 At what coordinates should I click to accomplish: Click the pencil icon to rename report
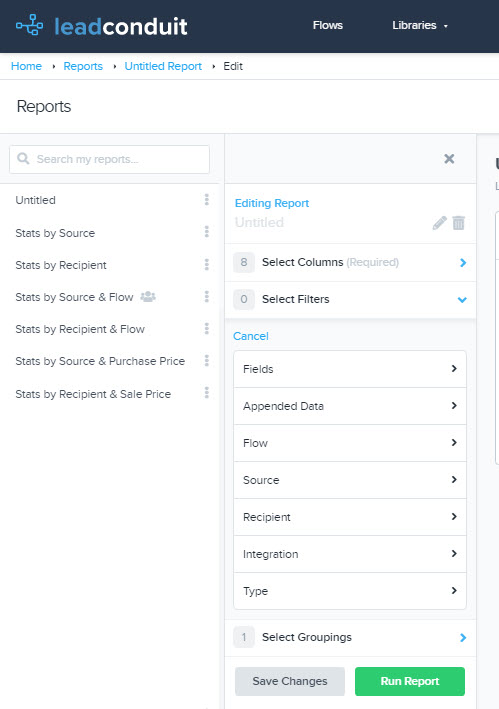tap(439, 223)
